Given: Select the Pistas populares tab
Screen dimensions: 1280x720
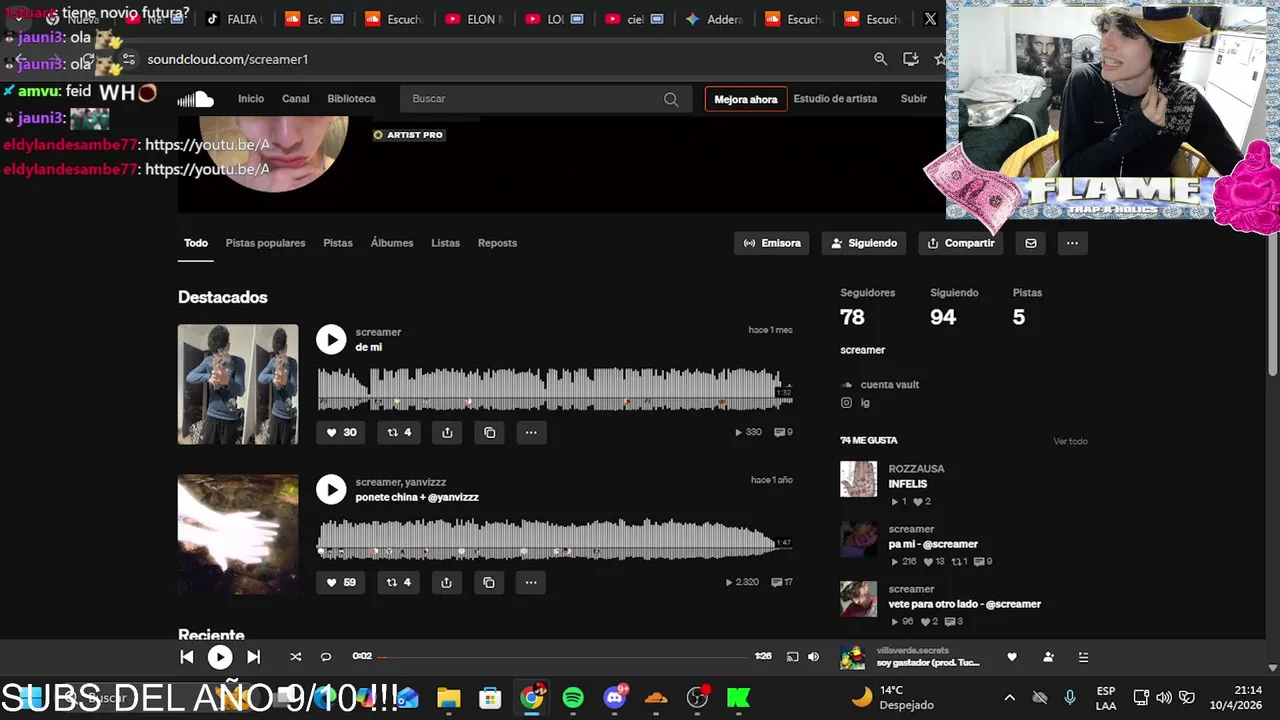Looking at the screenshot, I should click(x=265, y=243).
